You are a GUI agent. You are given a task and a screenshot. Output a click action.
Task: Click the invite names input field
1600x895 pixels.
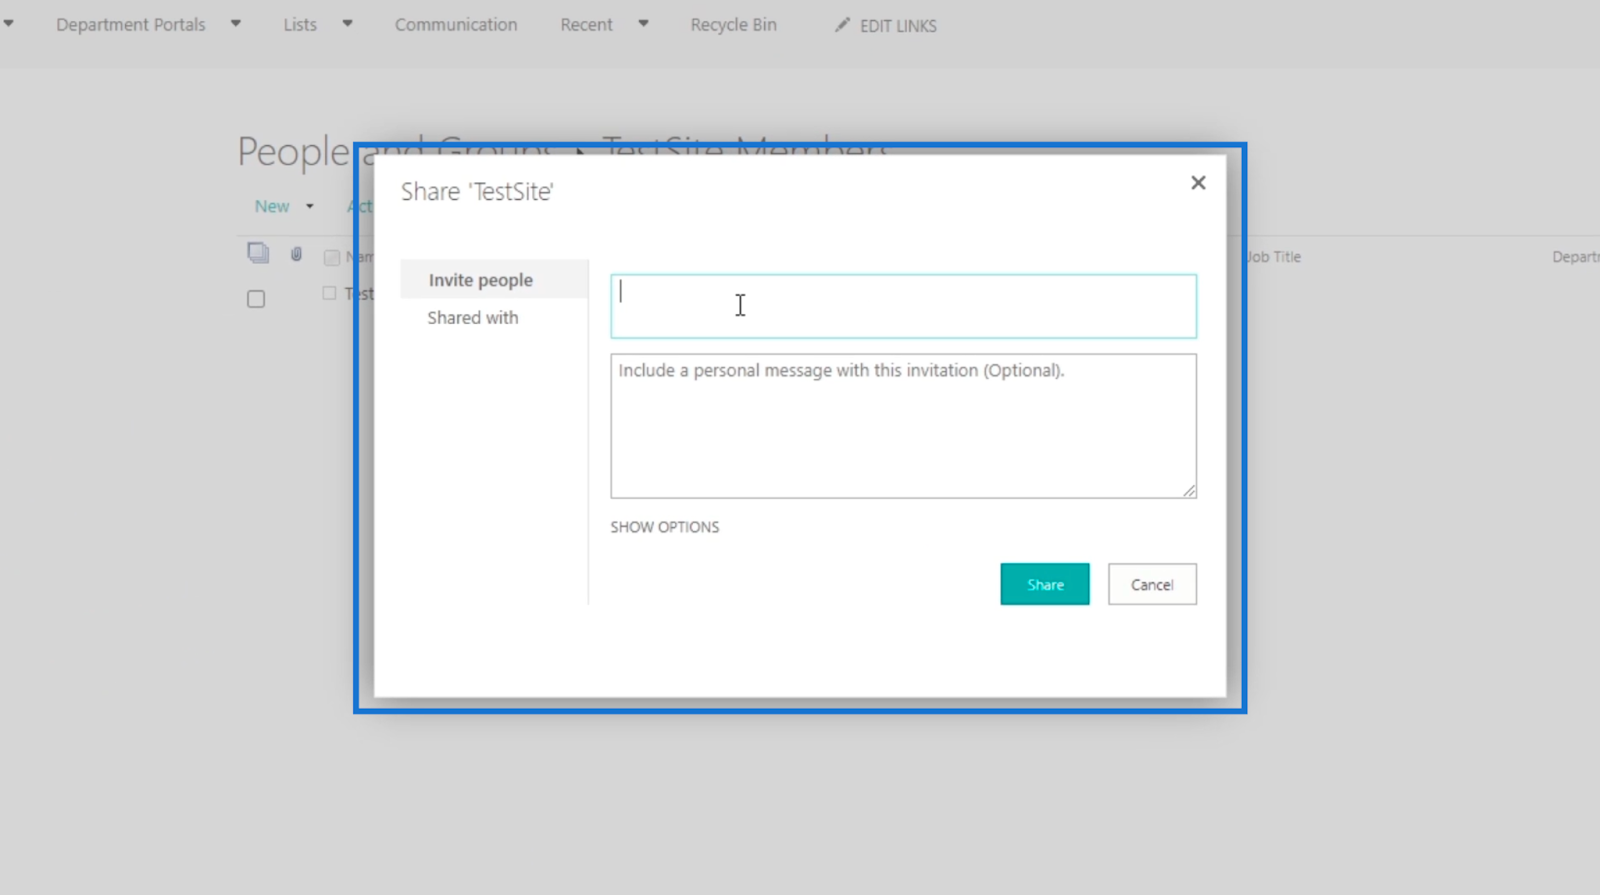903,306
